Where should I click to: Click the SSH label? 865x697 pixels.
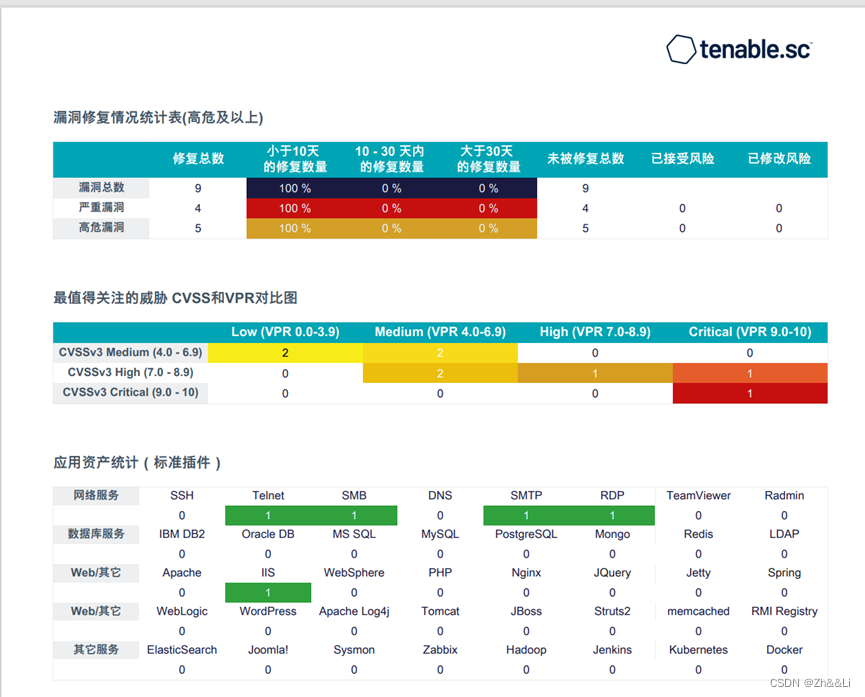pos(182,496)
